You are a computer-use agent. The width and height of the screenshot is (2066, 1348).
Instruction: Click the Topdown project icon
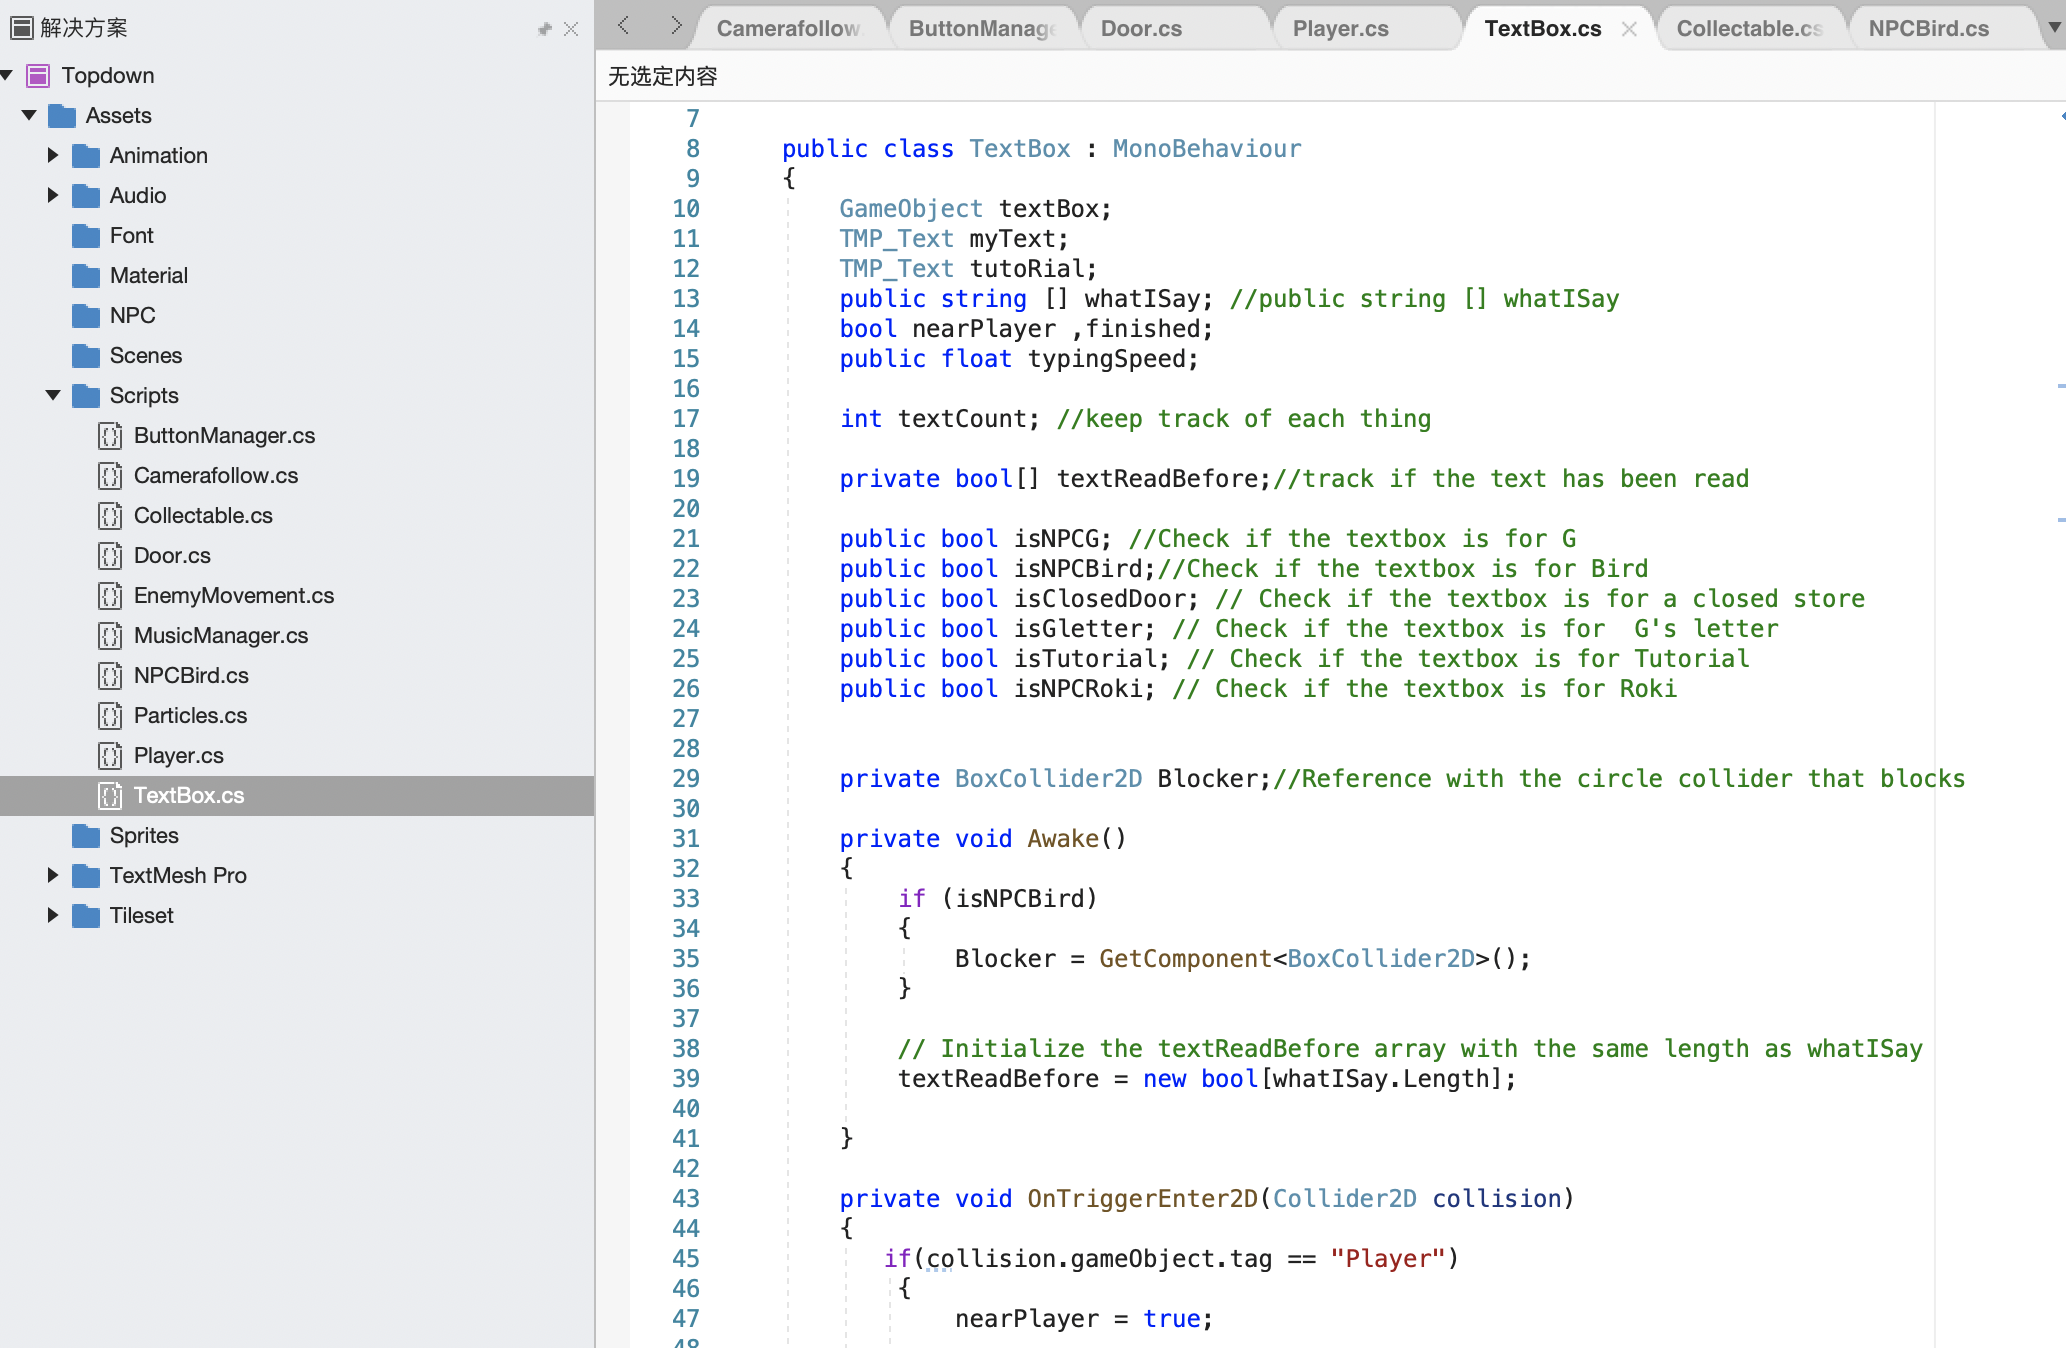38,75
